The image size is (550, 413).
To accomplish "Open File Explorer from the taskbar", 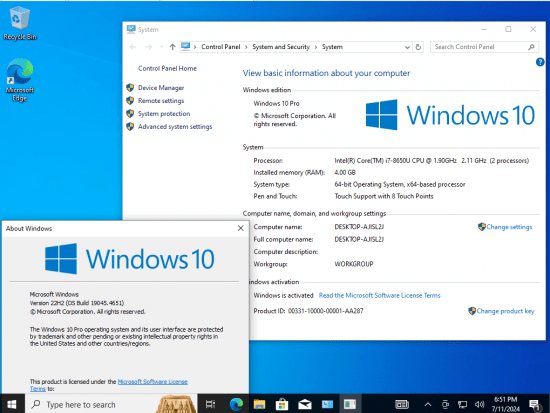I will 259,405.
